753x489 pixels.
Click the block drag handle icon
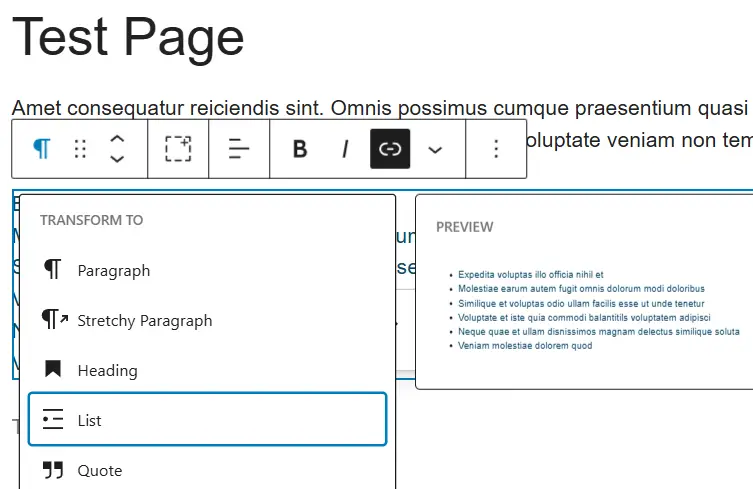(x=80, y=149)
